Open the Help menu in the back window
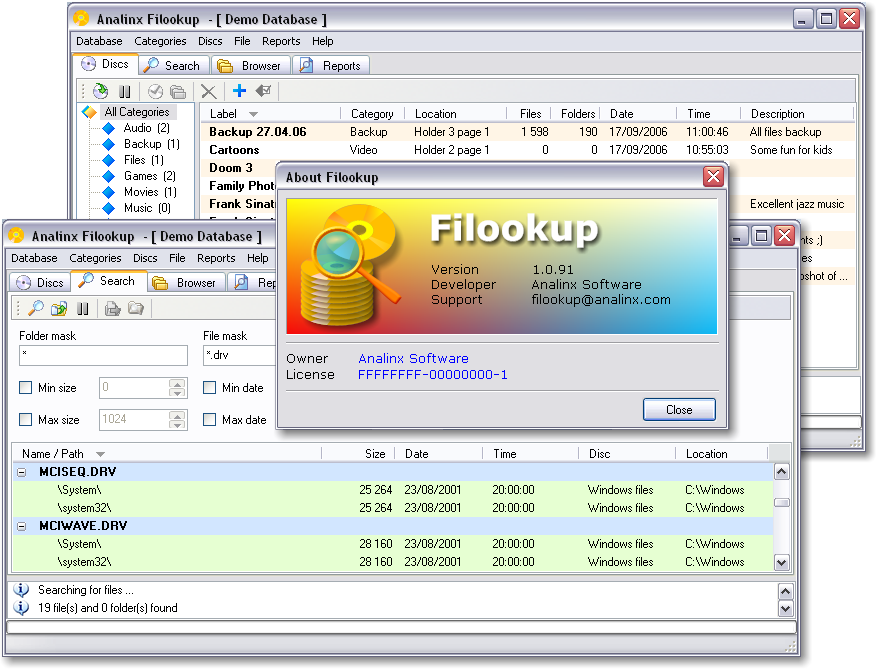This screenshot has width=878, height=669. [x=323, y=41]
